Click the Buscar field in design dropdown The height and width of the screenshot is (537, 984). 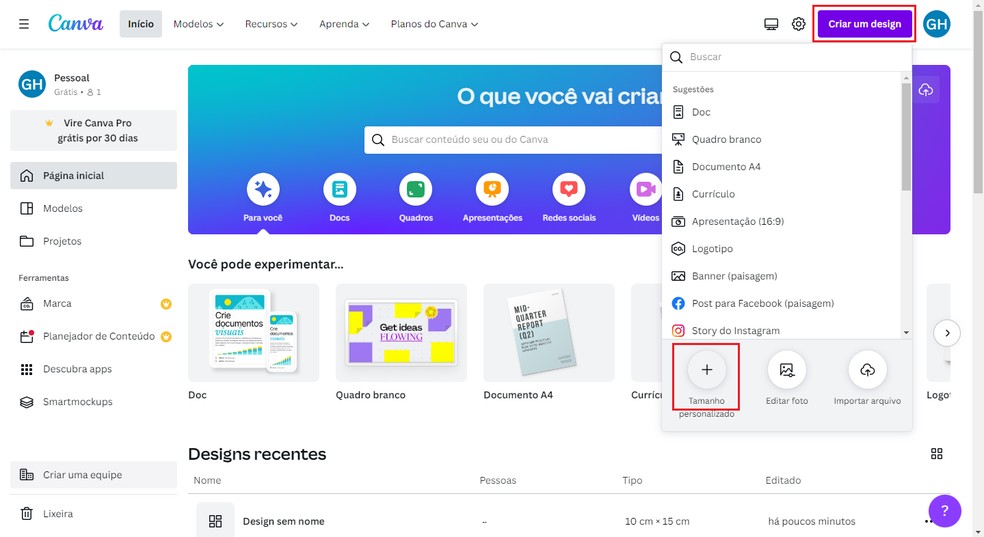[787, 57]
